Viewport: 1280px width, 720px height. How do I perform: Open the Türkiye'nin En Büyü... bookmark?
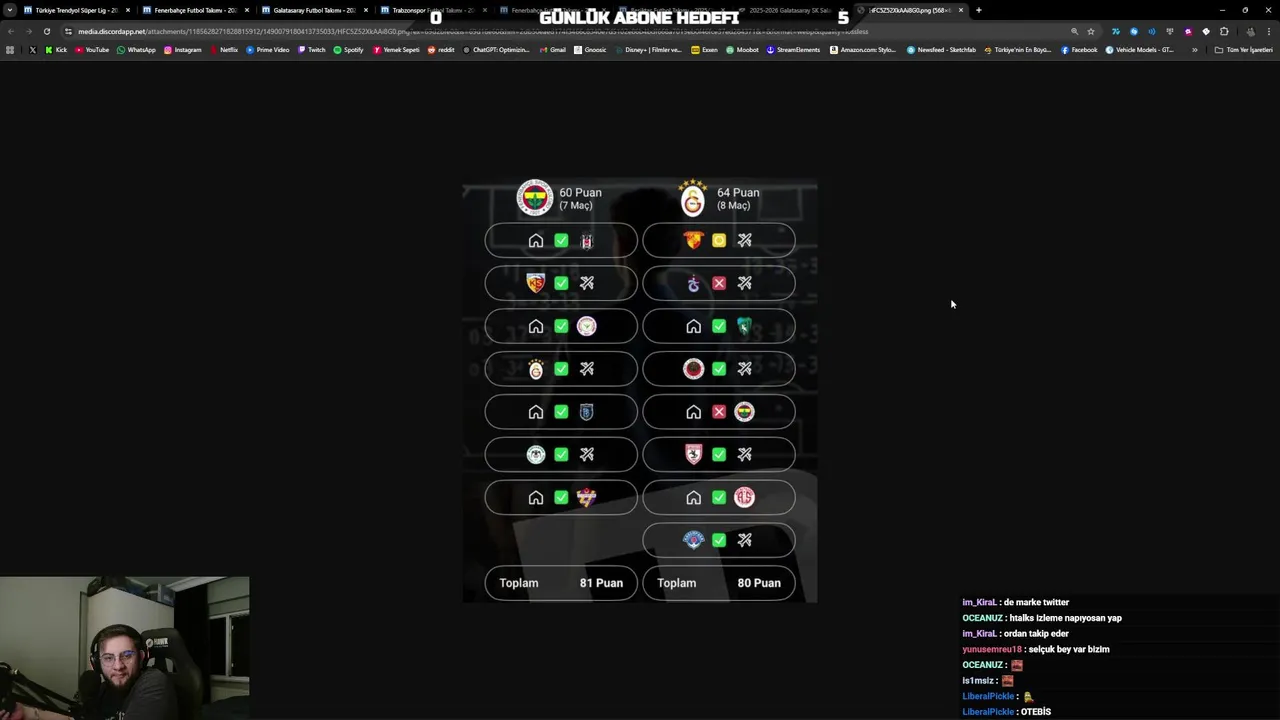click(x=1018, y=50)
